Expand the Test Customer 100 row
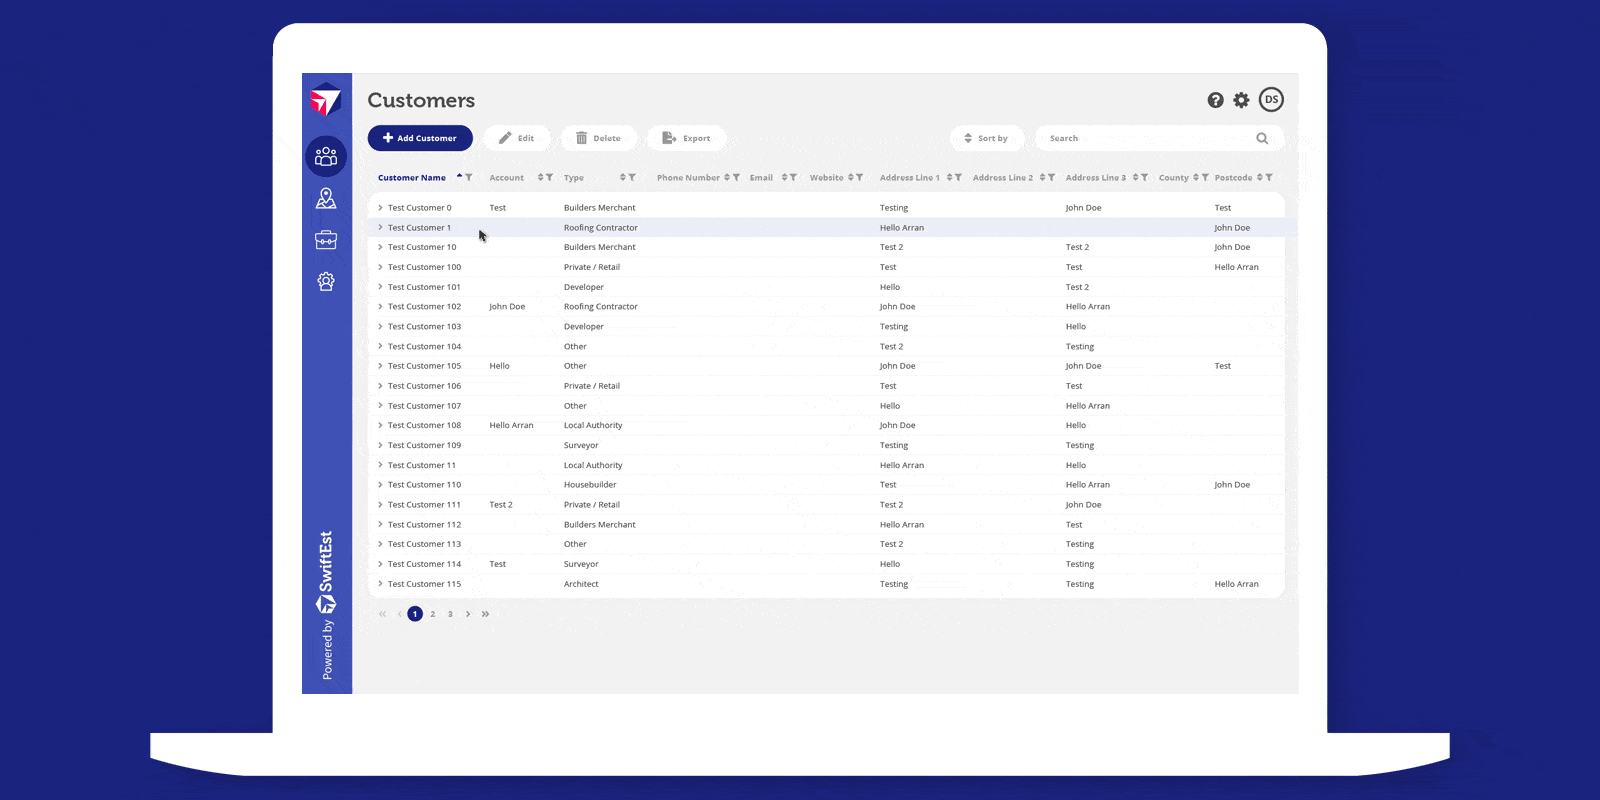The height and width of the screenshot is (800, 1600). click(x=380, y=267)
